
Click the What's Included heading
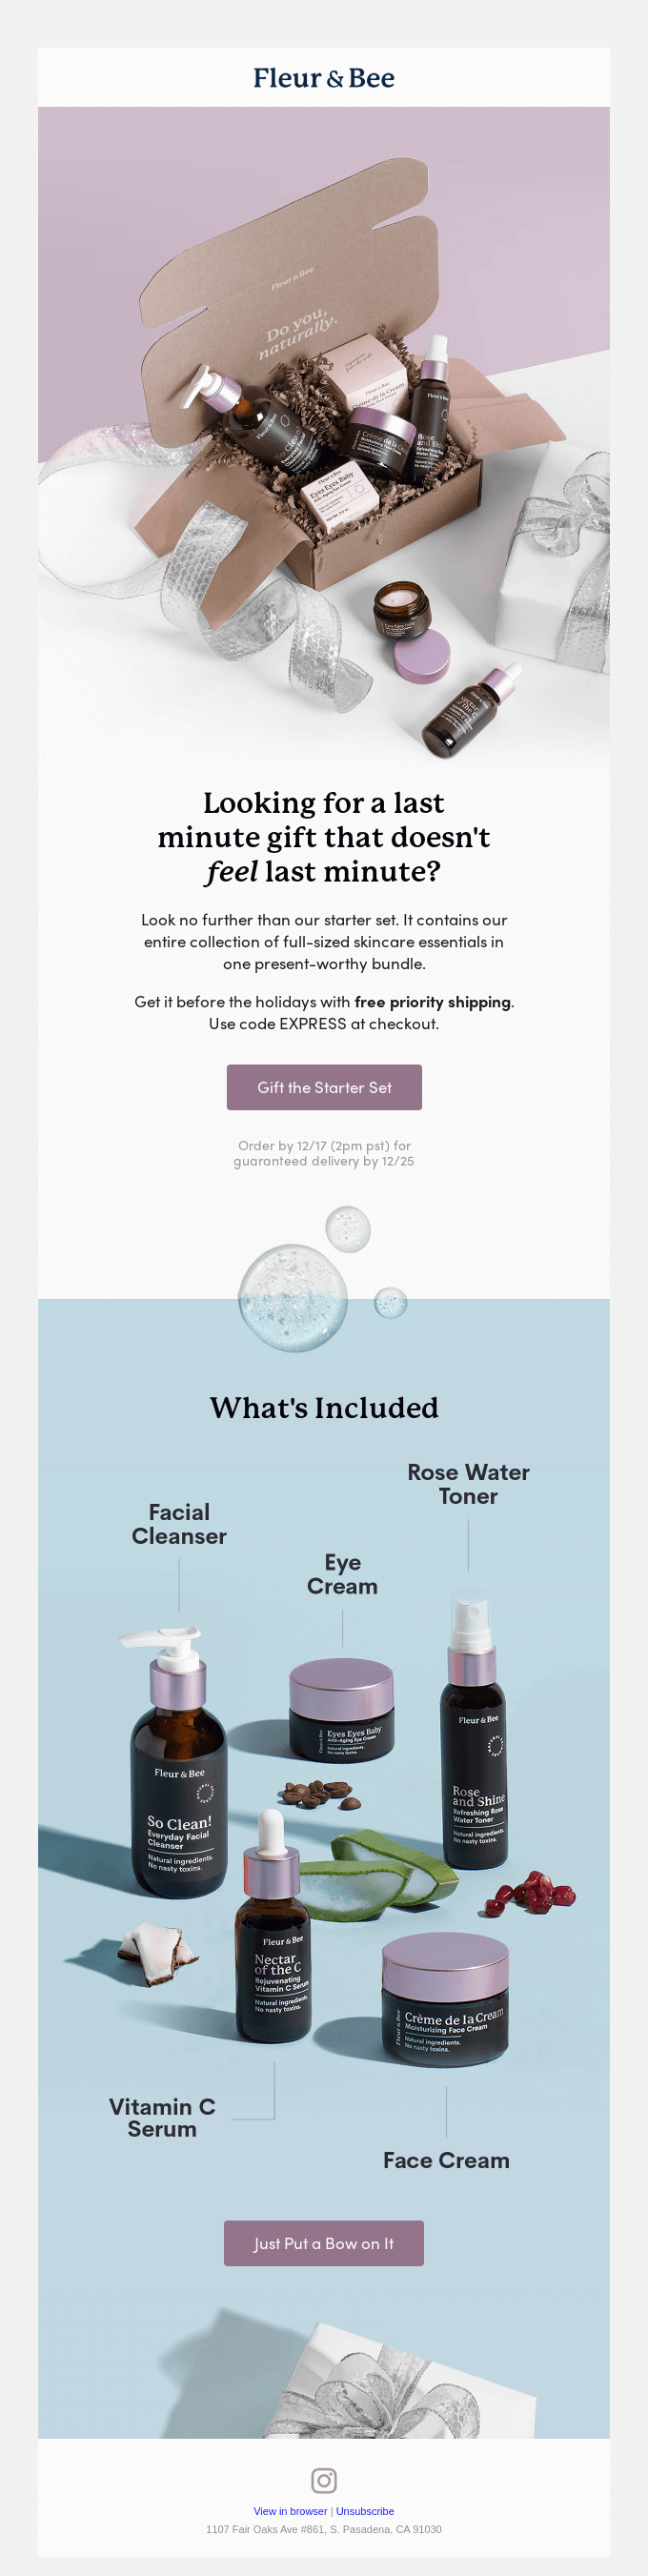tap(324, 1407)
